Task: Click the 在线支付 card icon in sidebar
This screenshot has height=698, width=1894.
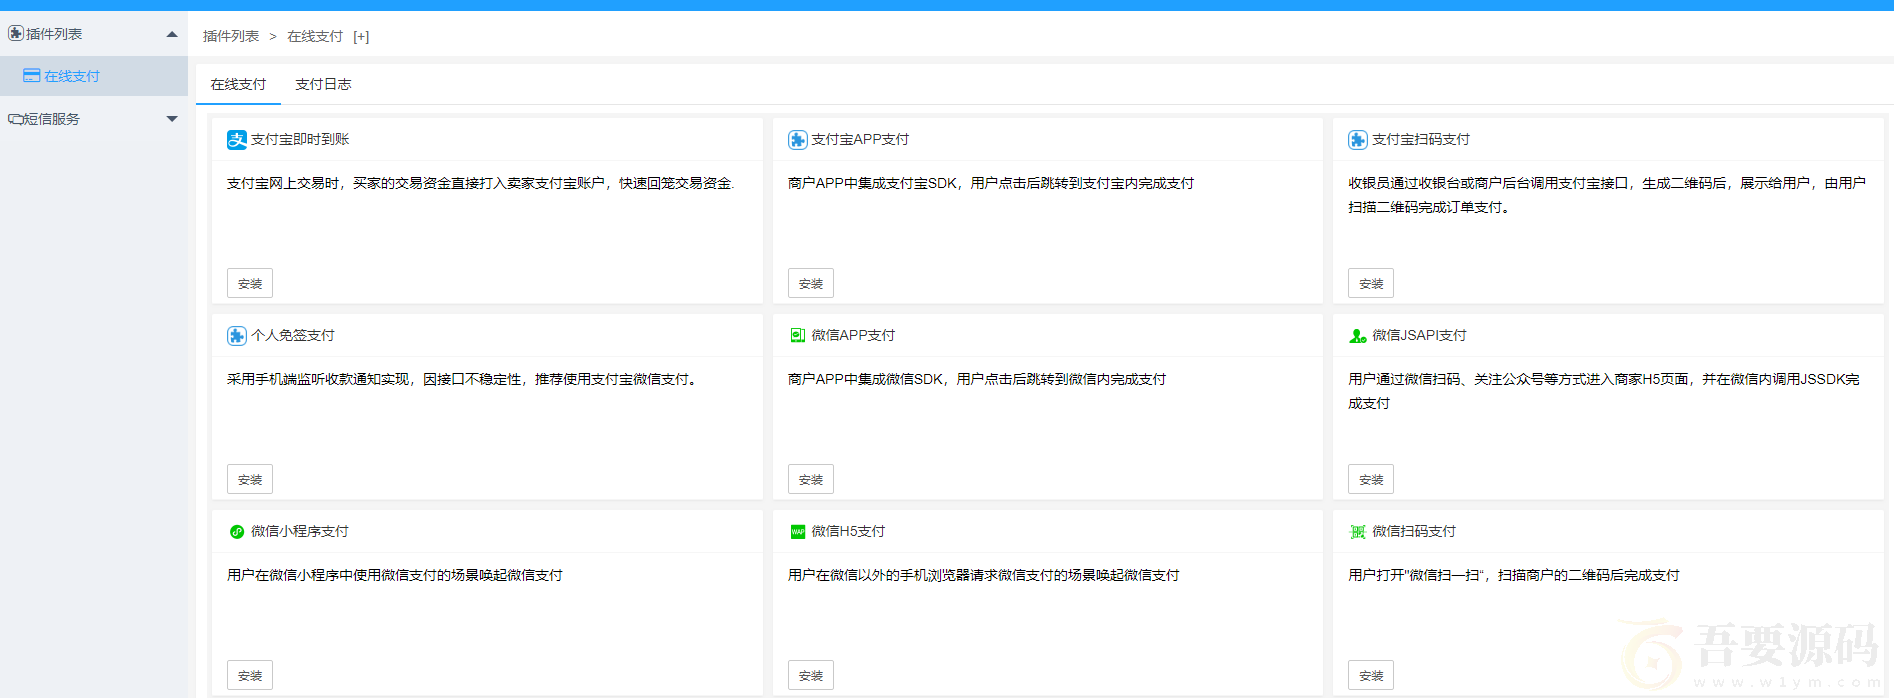Action: 32,75
